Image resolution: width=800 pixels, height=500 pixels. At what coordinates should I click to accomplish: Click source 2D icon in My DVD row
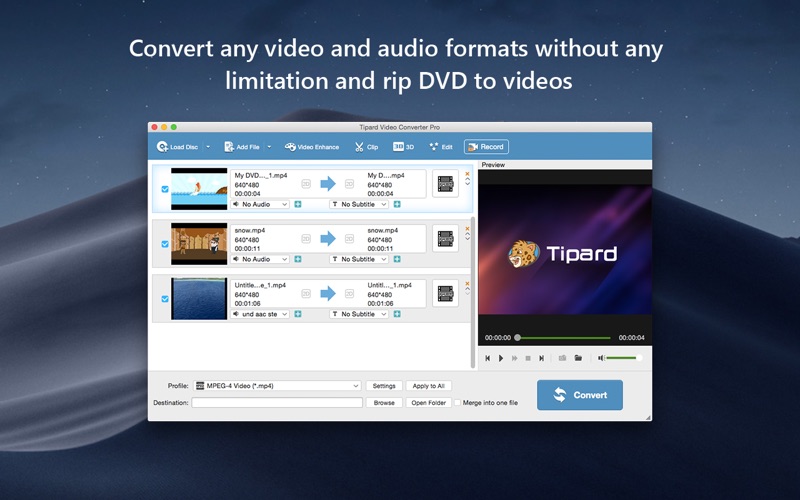306,184
